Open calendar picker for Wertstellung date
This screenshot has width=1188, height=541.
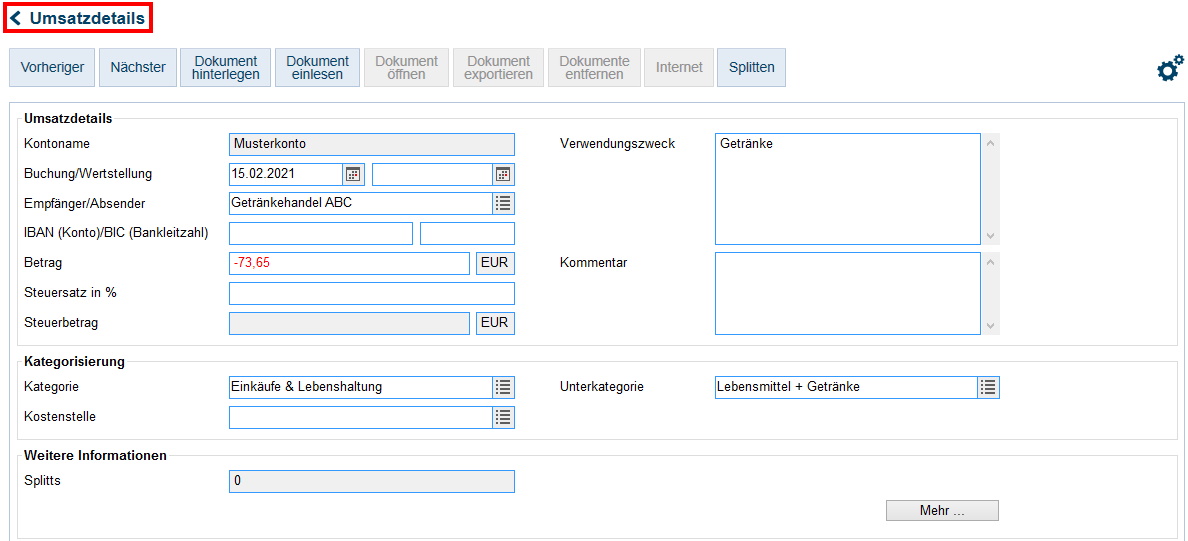[x=503, y=174]
